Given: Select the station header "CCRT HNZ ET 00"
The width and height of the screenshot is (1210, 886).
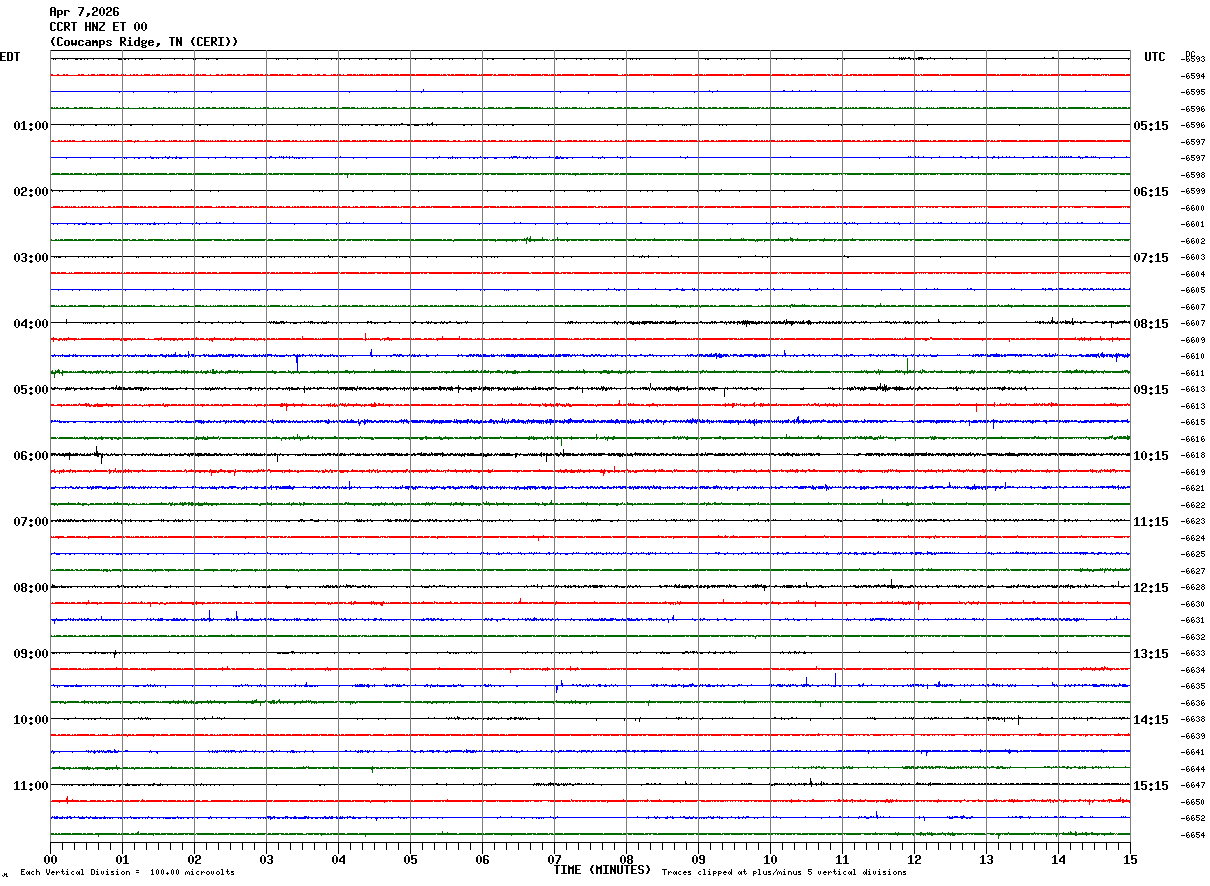Looking at the screenshot, I should pos(98,27).
